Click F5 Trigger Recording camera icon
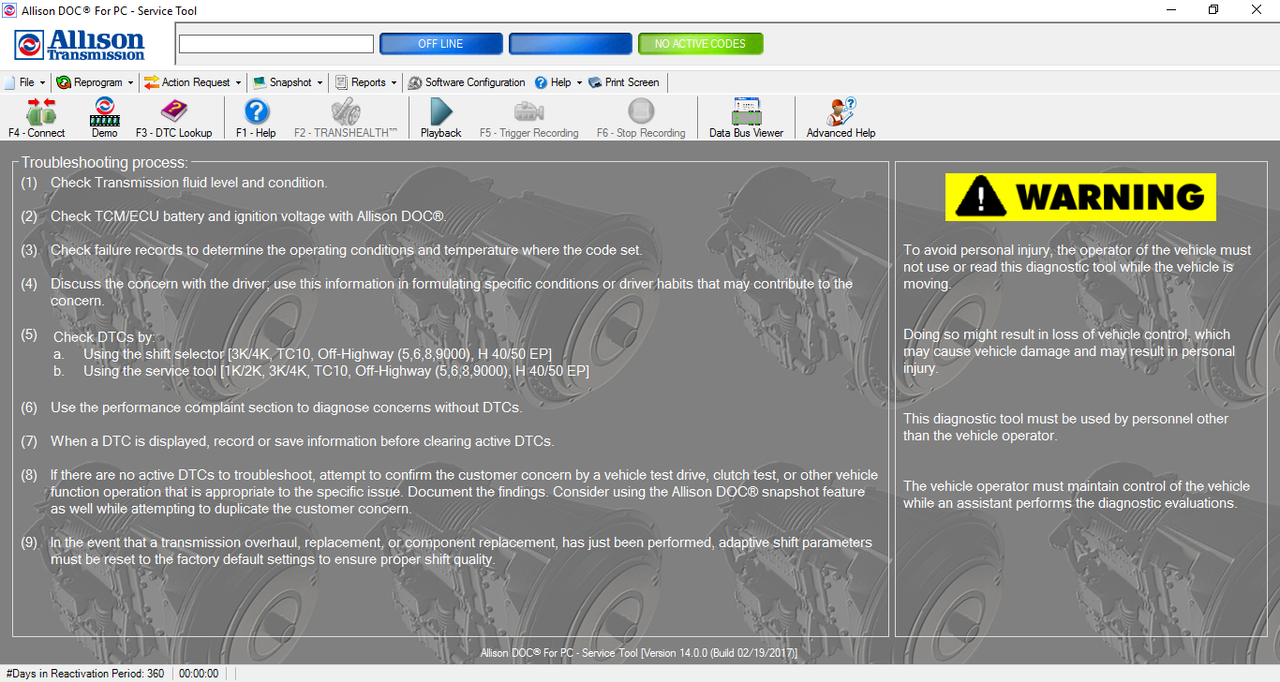1280x682 pixels. pos(529,111)
